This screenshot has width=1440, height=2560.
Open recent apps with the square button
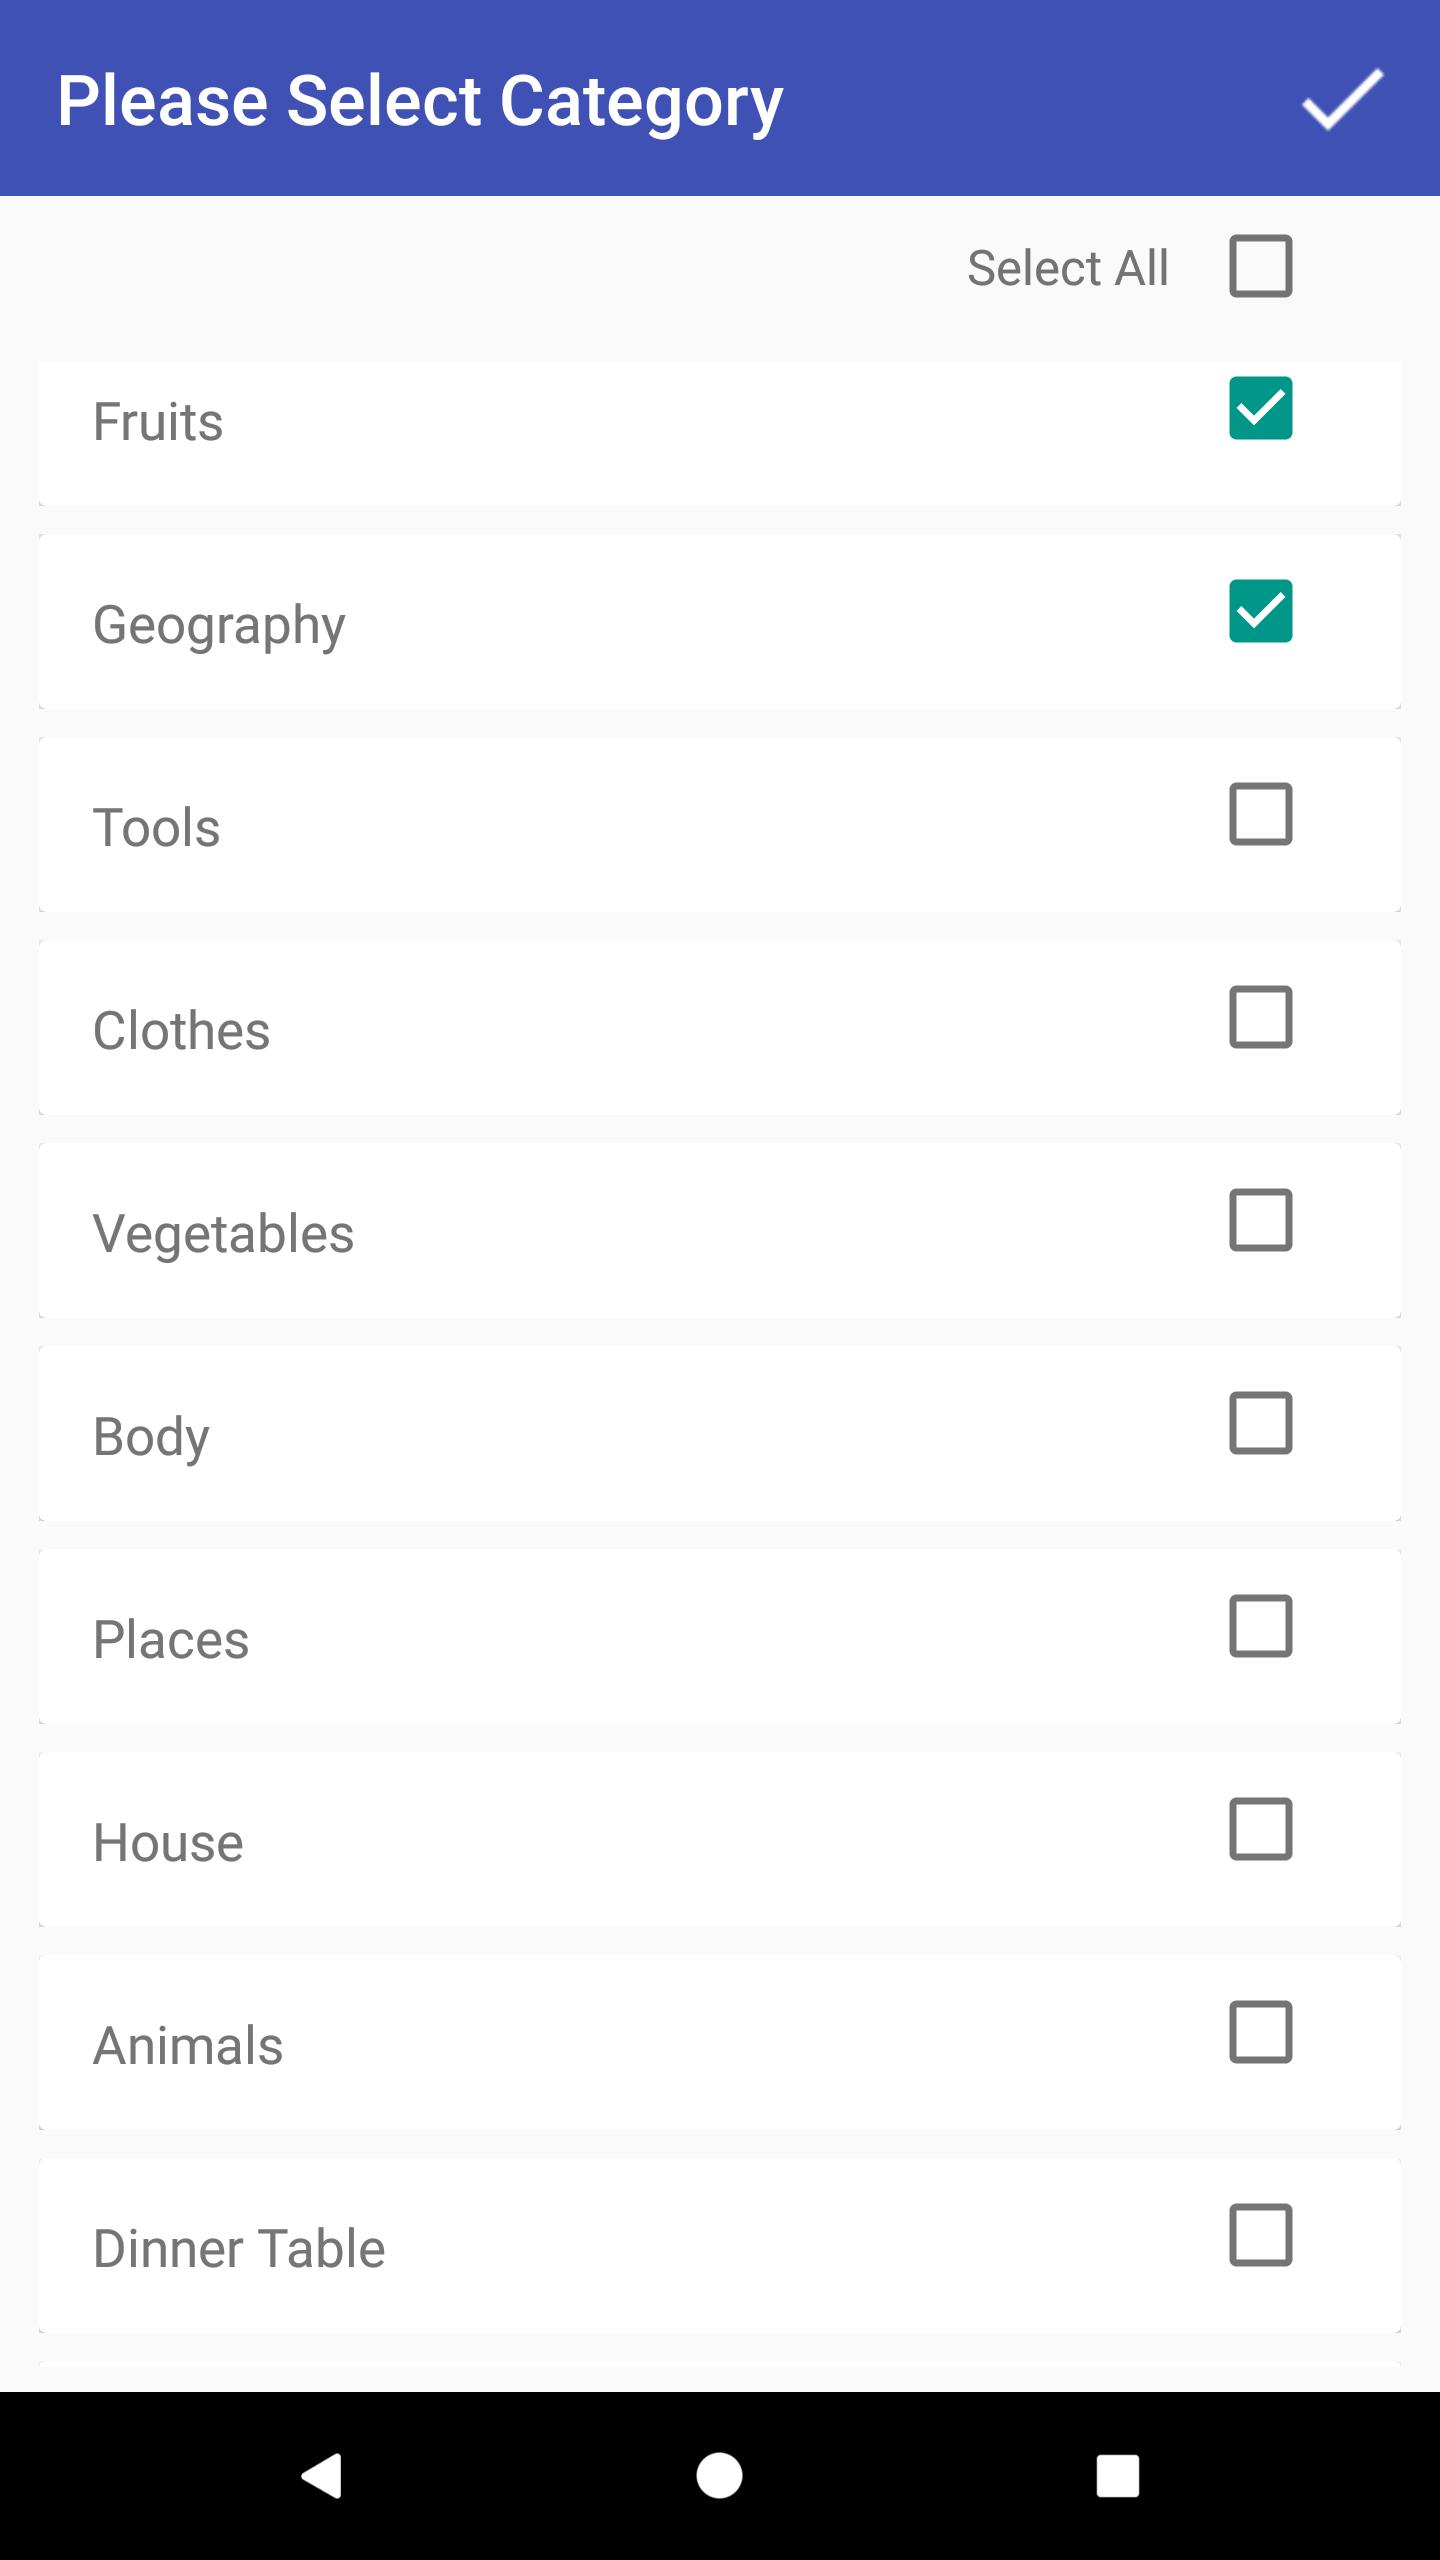[x=1117, y=2476]
